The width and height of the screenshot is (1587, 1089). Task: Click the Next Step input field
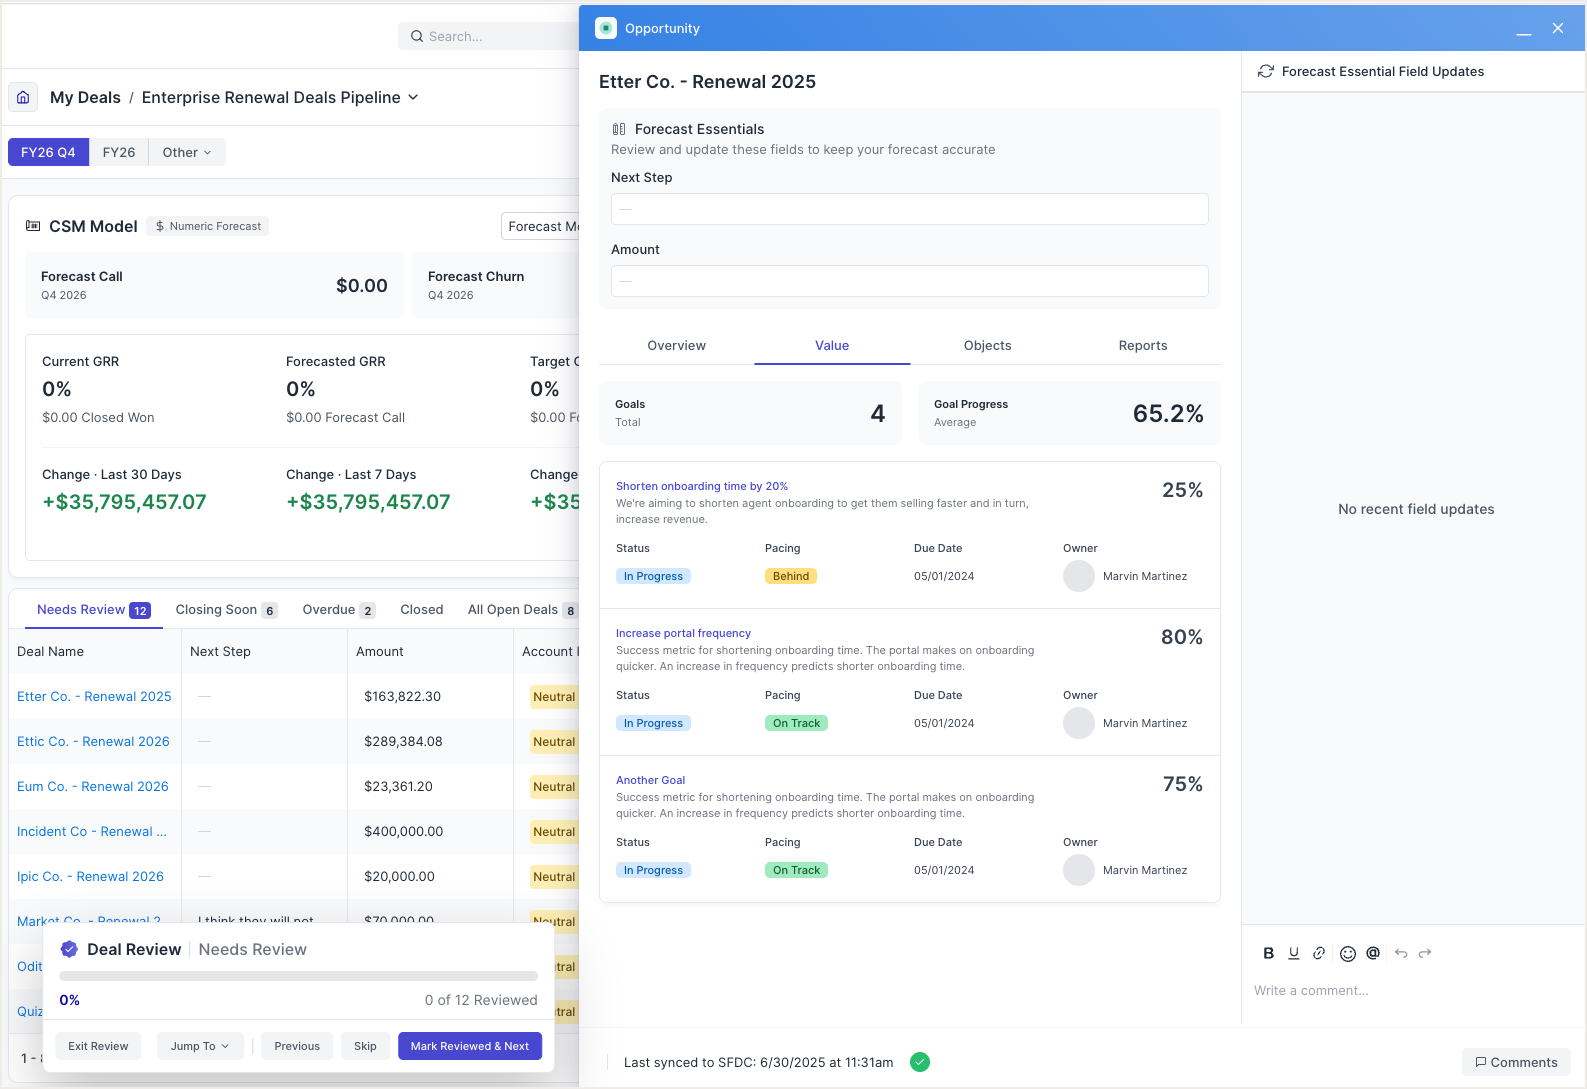click(x=909, y=209)
